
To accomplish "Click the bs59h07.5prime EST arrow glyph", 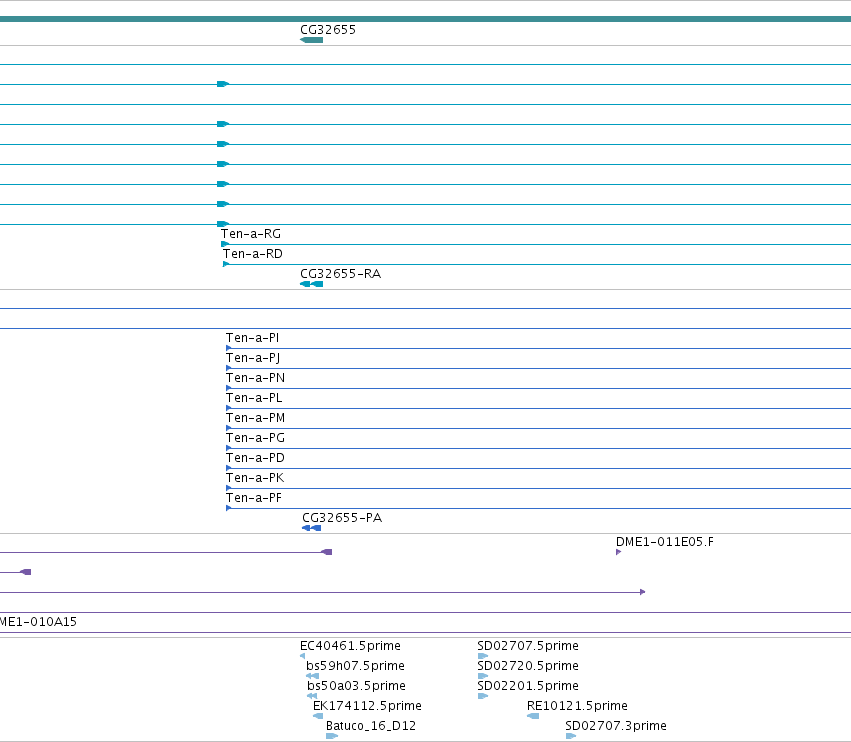I will click(313, 676).
